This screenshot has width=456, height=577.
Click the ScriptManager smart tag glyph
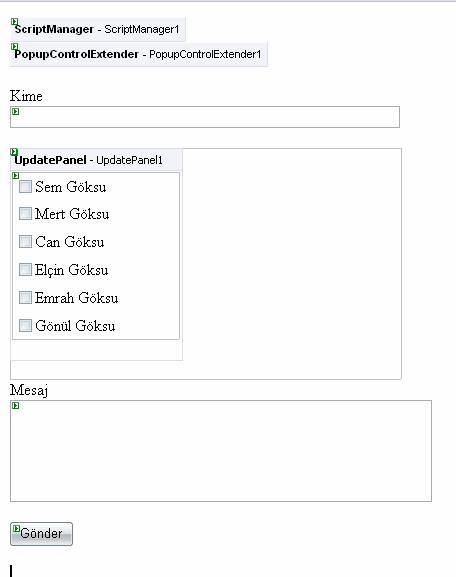(x=14, y=22)
